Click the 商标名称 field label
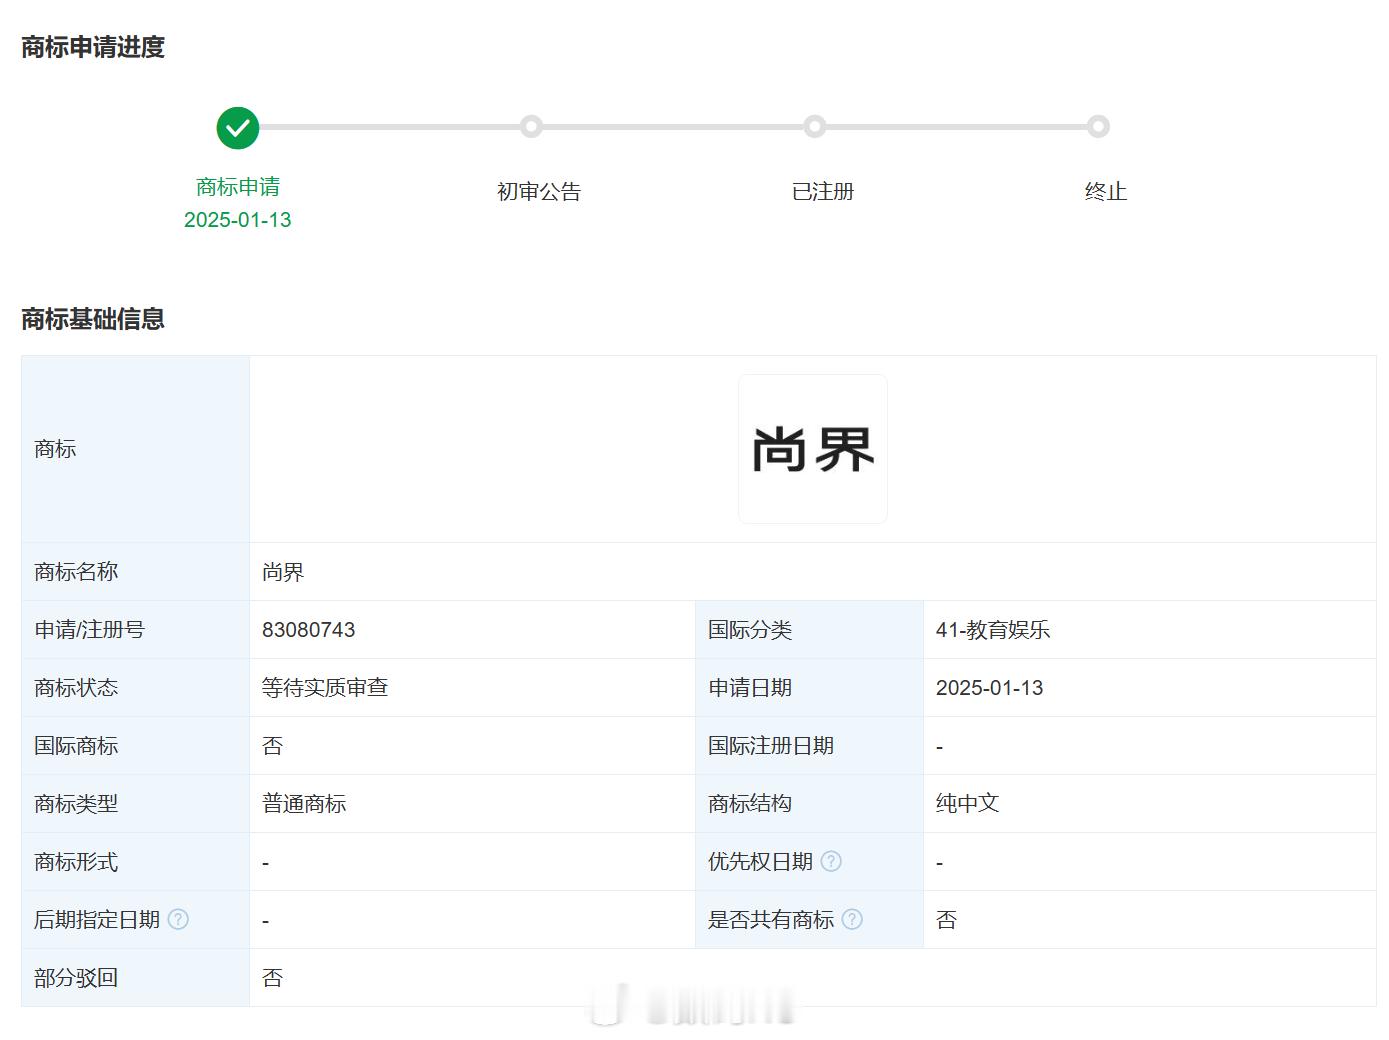Viewport: 1389px width, 1040px height. 76,572
